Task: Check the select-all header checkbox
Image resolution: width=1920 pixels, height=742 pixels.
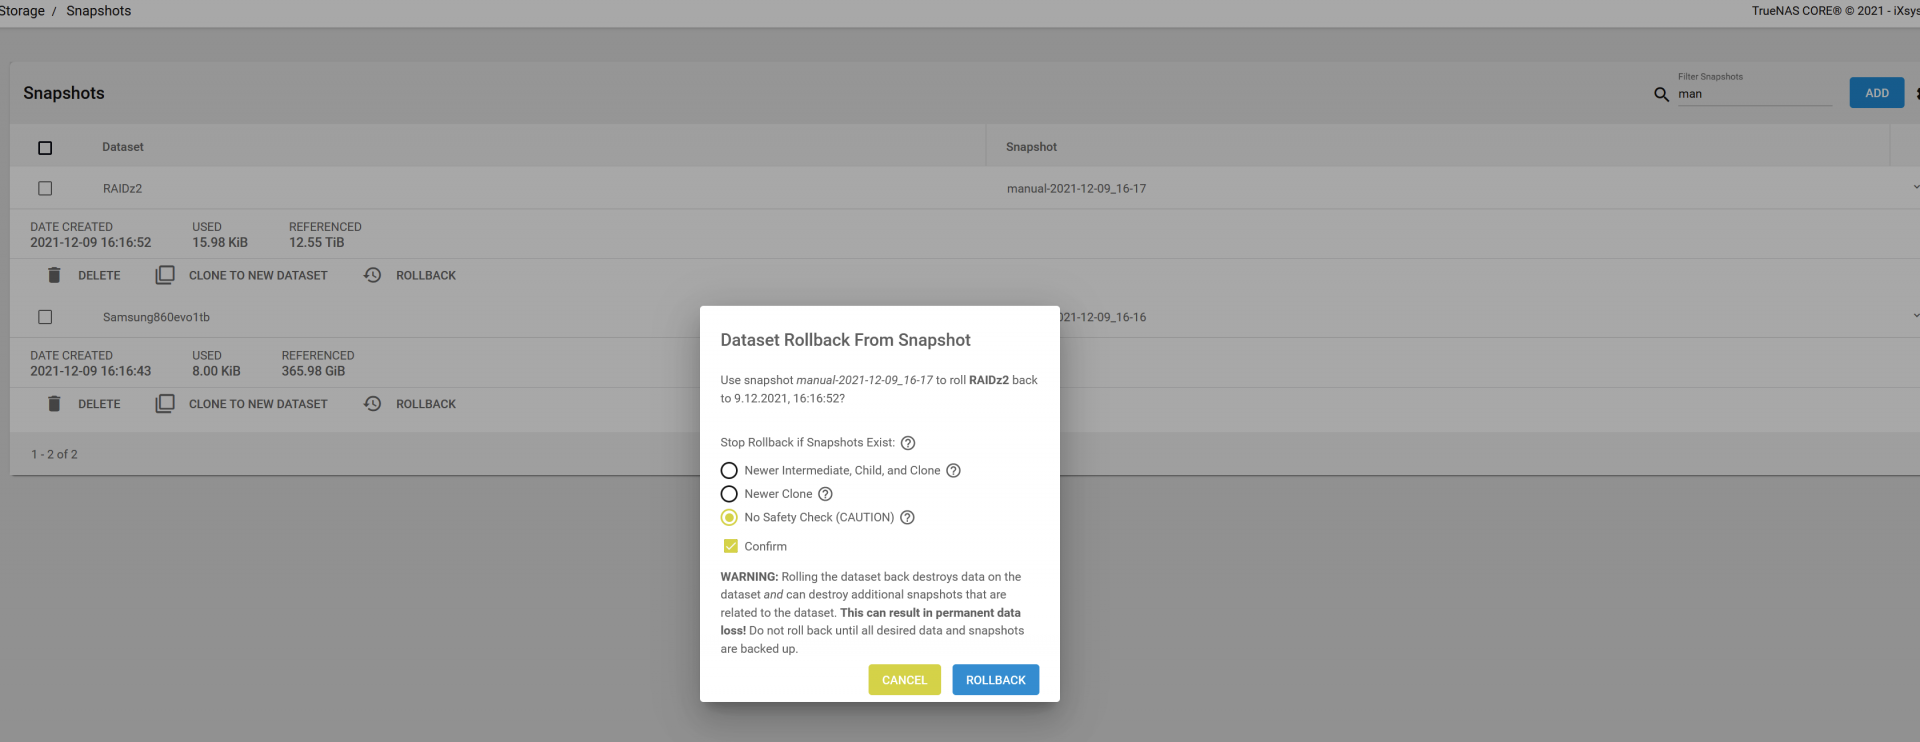Action: point(45,148)
